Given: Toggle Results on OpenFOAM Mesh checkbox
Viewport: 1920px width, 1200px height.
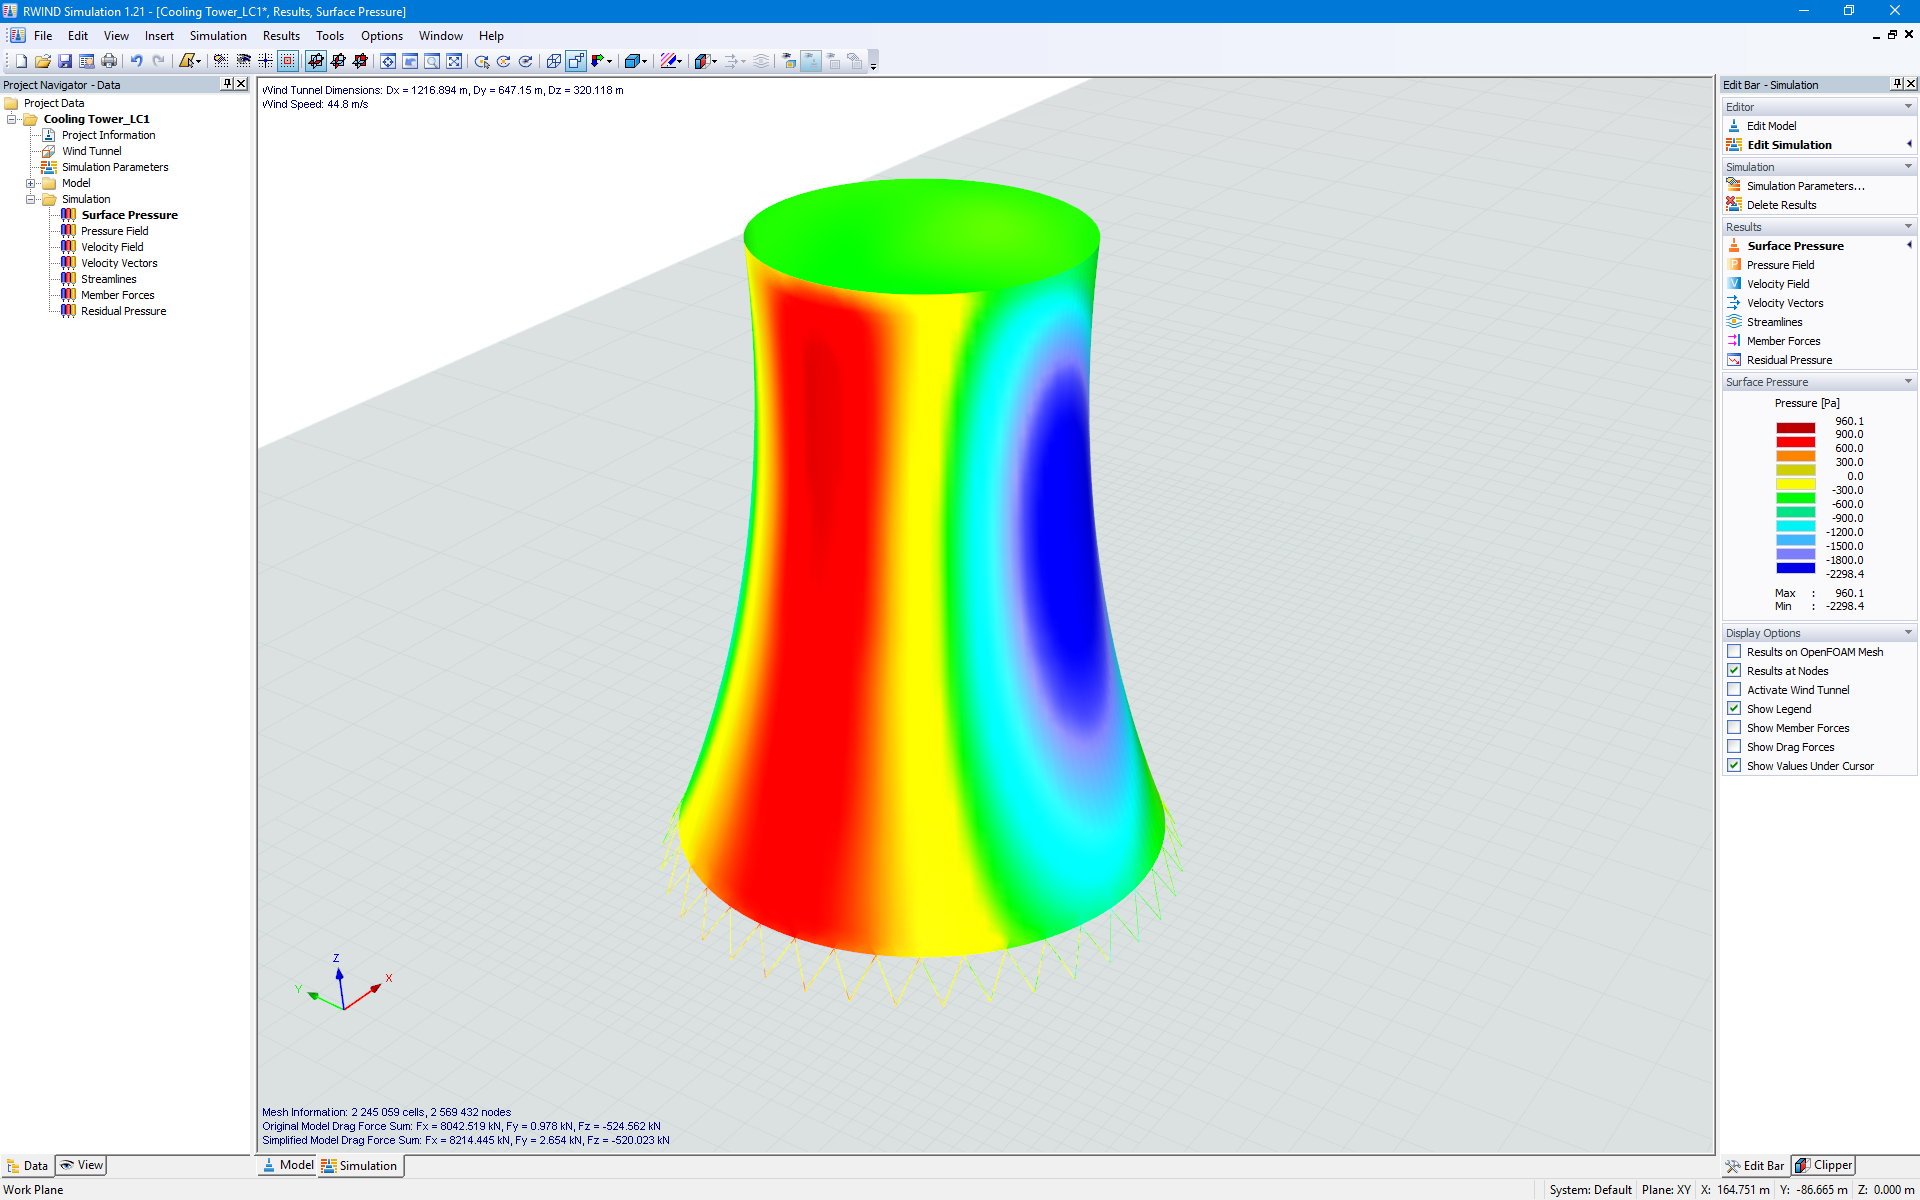Looking at the screenshot, I should pos(1733,651).
